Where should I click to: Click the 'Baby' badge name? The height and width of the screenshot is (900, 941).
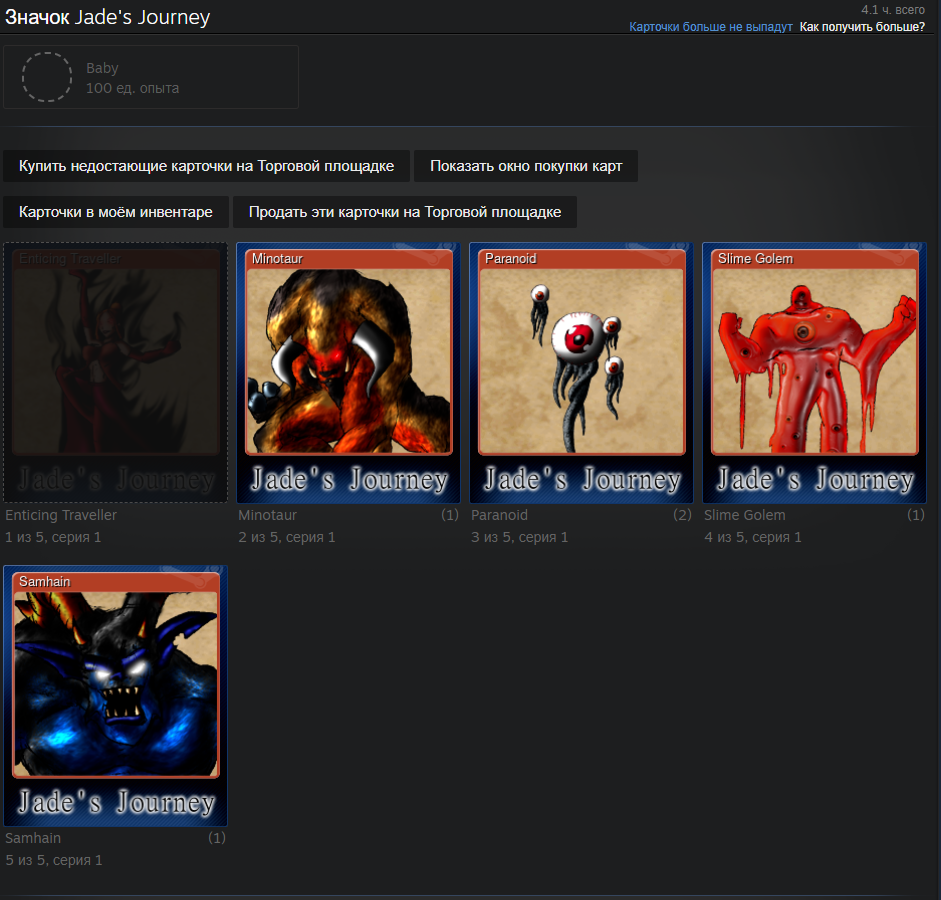(102, 68)
